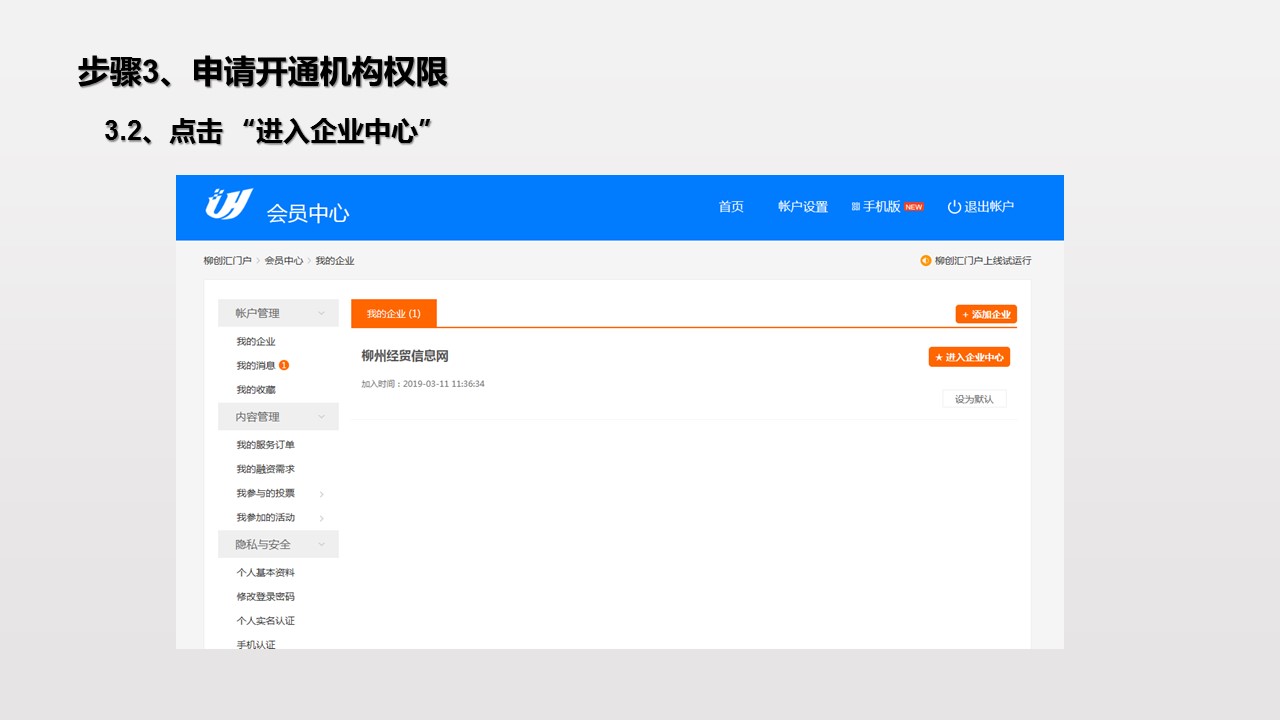
Task: Click the NEW badge next to 手机版
Action: coord(914,207)
